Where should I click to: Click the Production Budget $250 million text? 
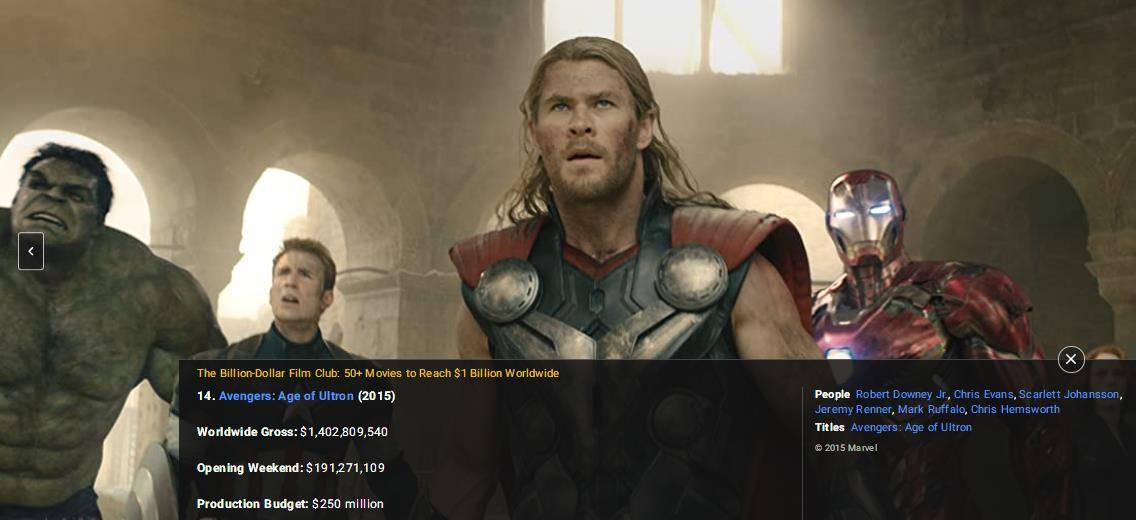pos(348,504)
